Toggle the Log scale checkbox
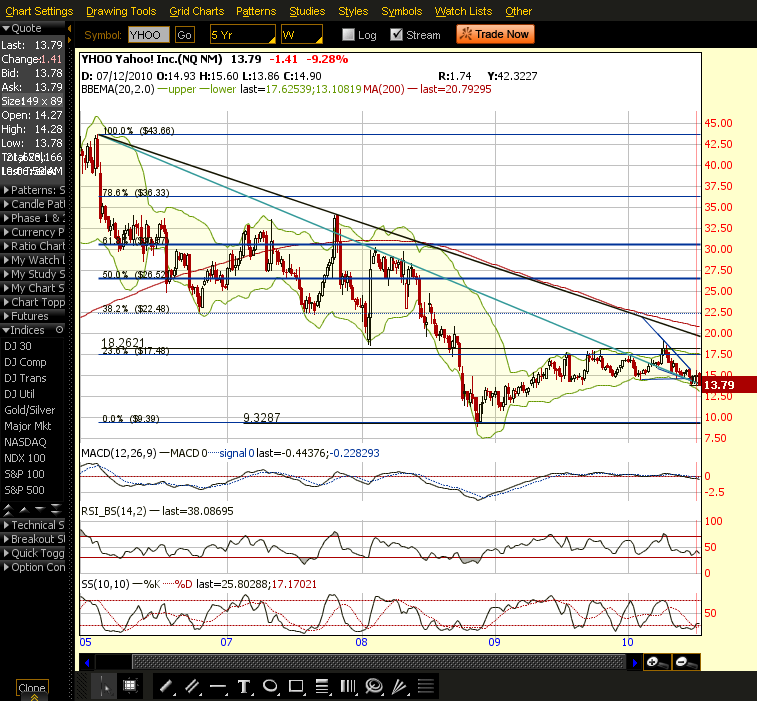 tap(348, 34)
